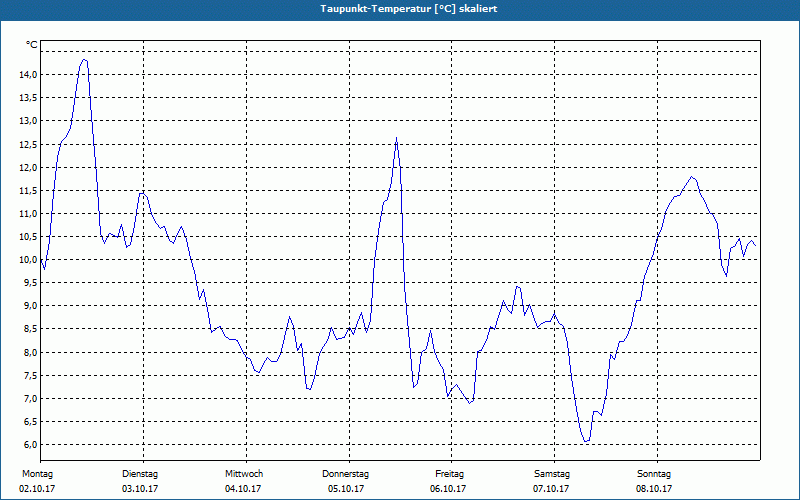
Task: Click the 10,5 y-axis value
Action: coord(28,236)
